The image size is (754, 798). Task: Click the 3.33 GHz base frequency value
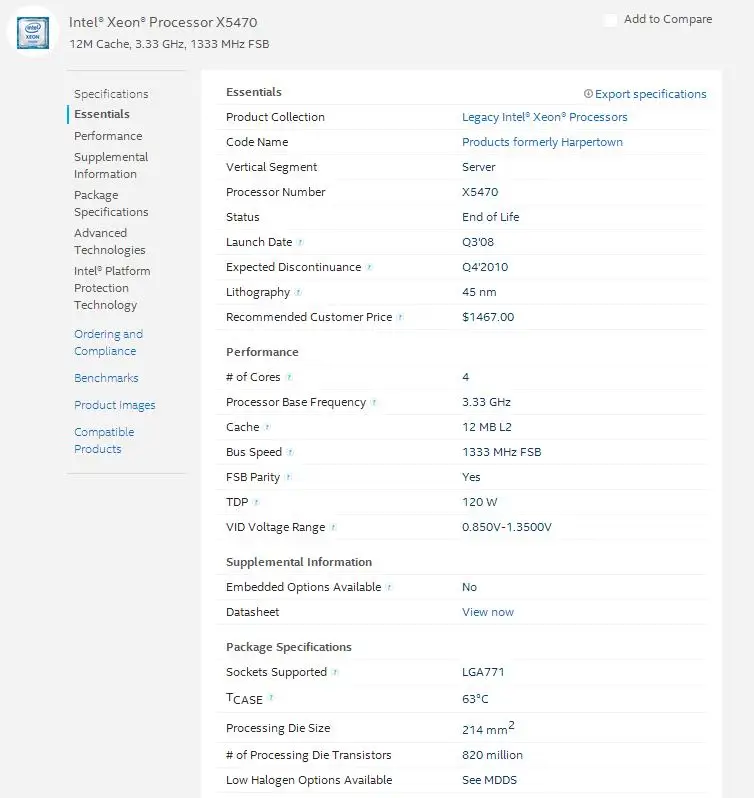pyautogui.click(x=486, y=402)
